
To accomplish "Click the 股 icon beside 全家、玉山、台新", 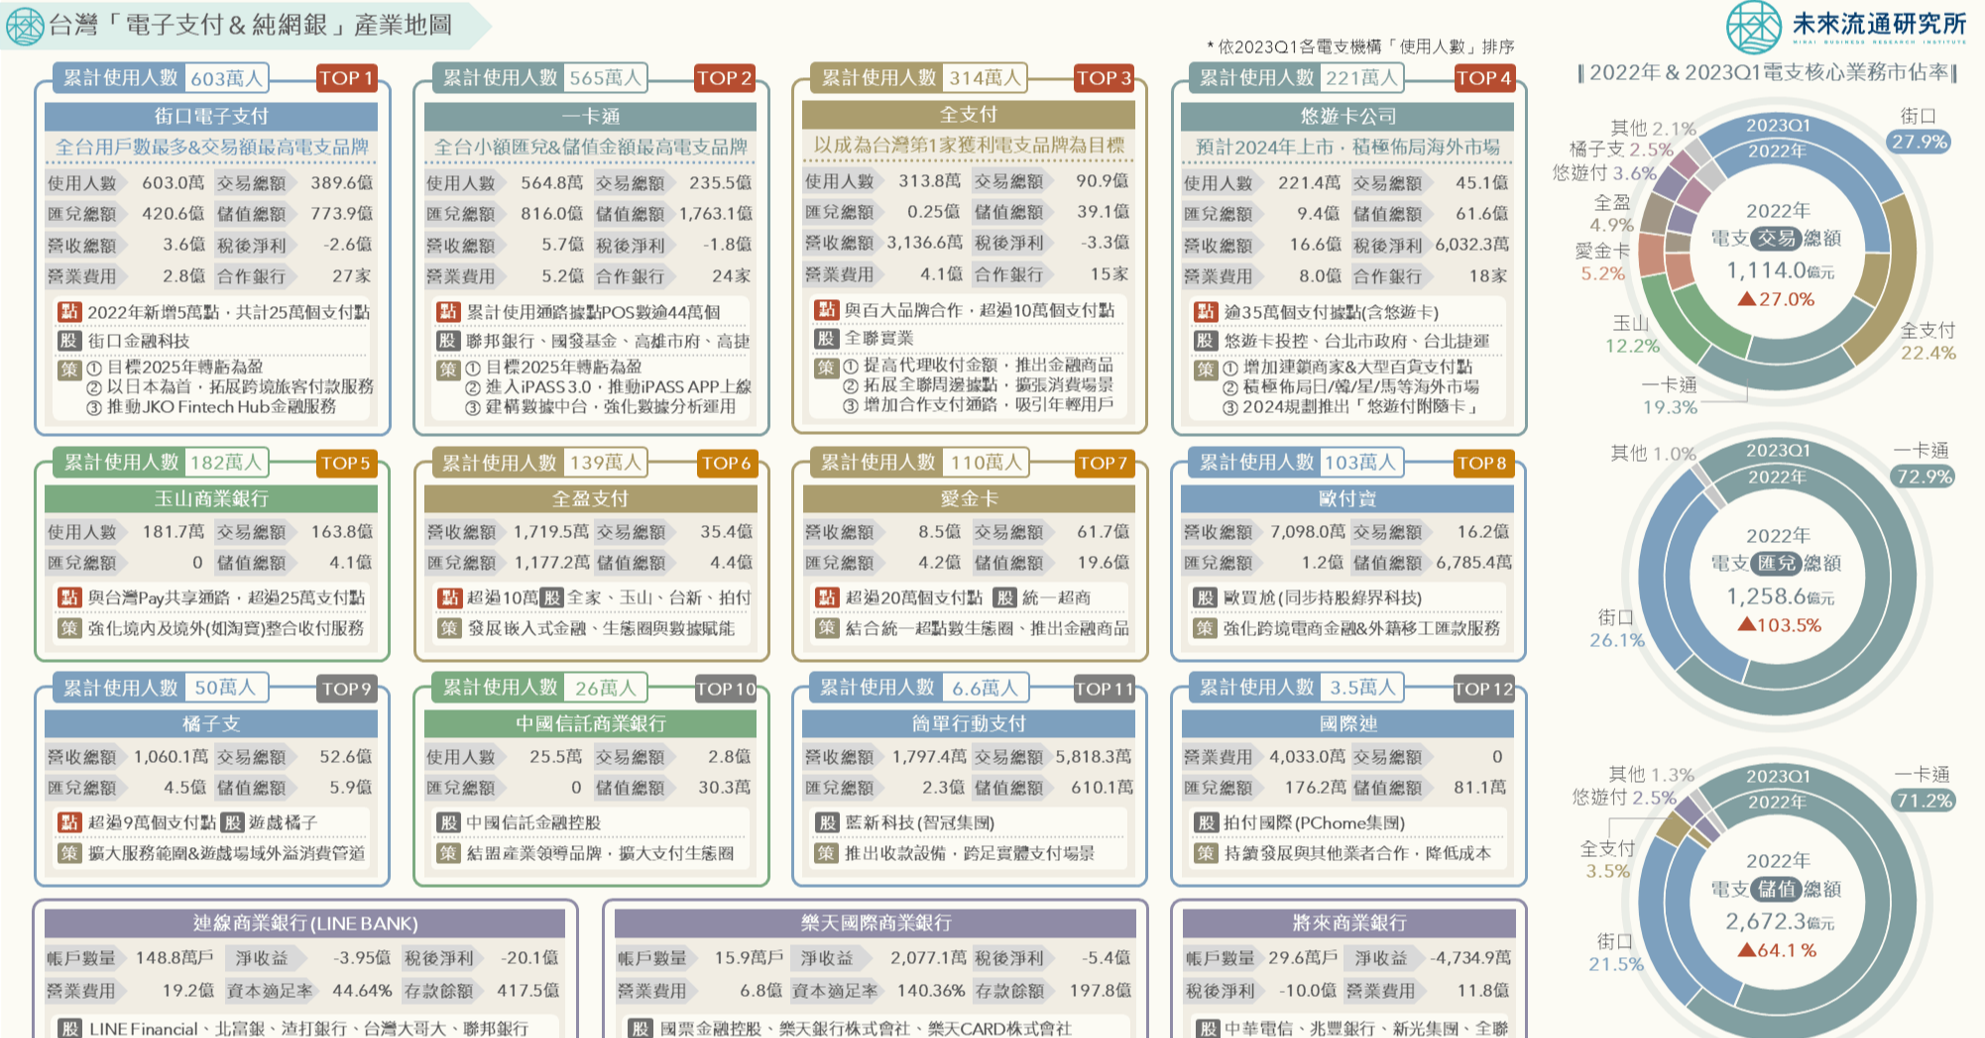I will click(552, 597).
